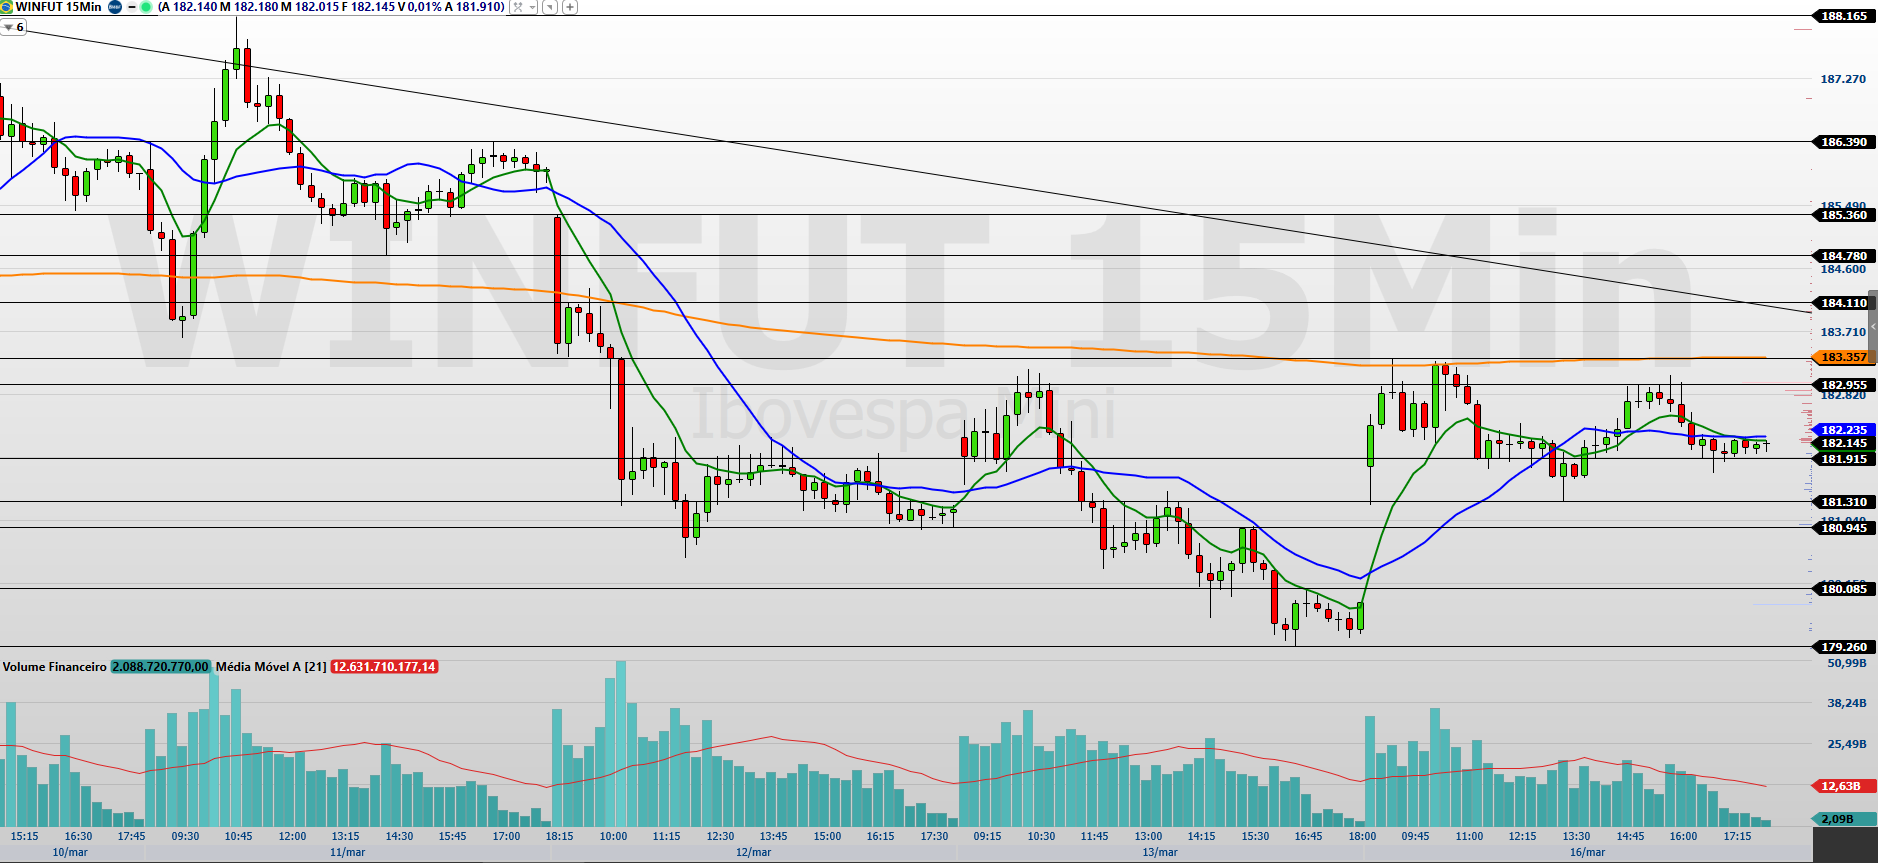Viewport: 1878px width, 863px height.
Task: Click the small arrow corner button in header
Action: pos(550,7)
